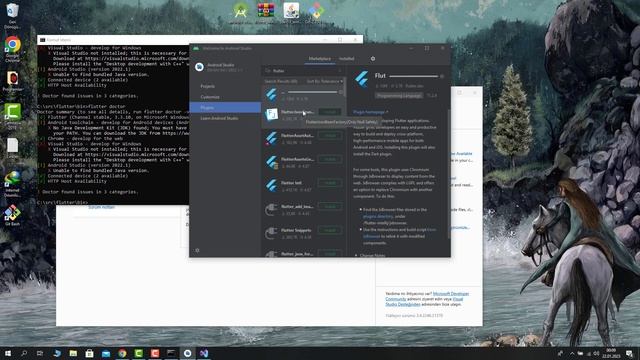
Task: Click the Programming Language tag
Action: coord(399,96)
